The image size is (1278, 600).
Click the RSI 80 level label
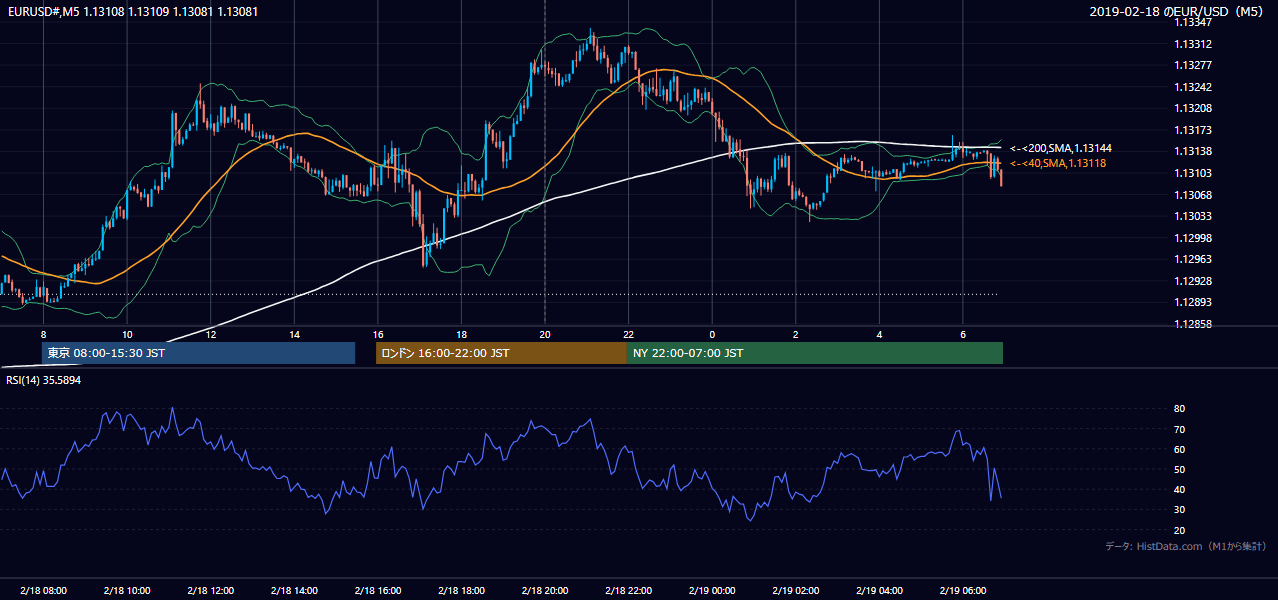tap(1179, 409)
